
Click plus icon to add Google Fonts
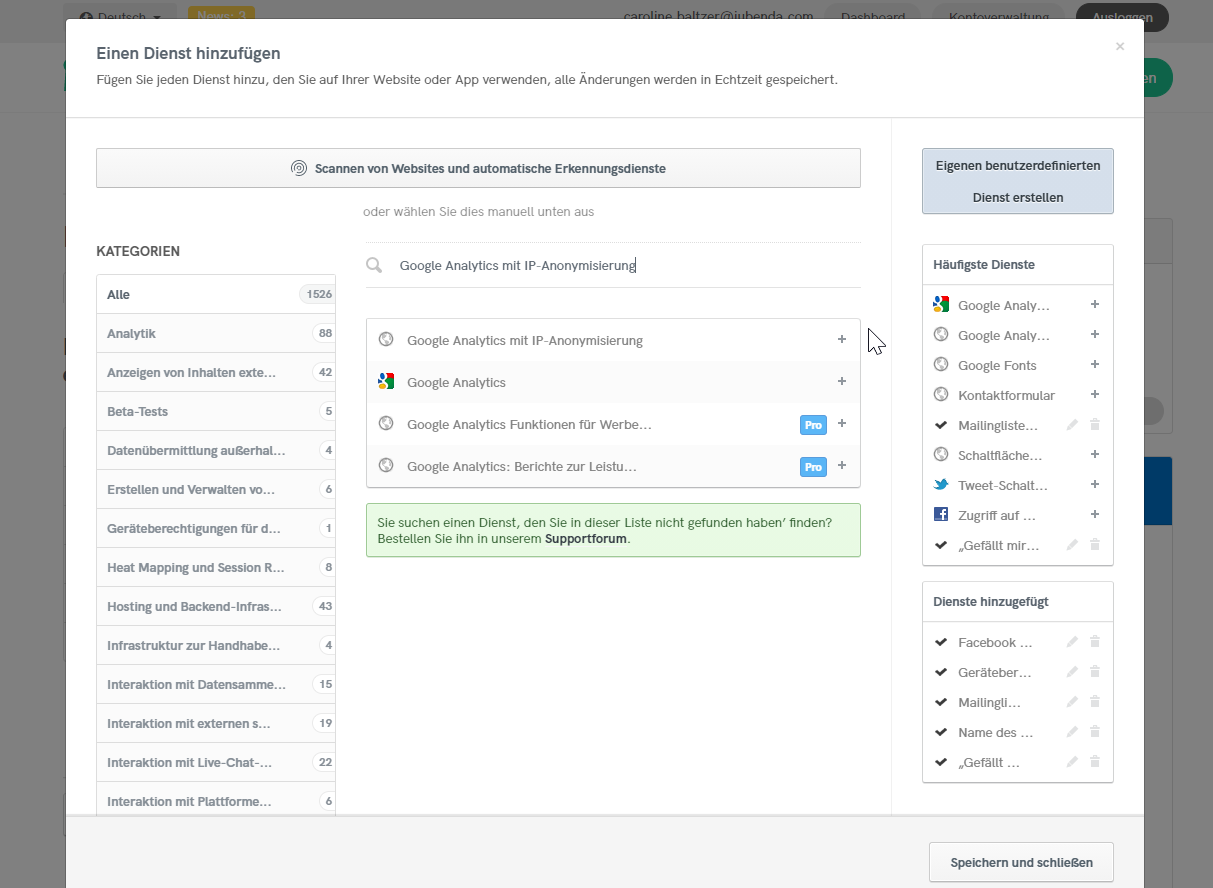(1095, 365)
